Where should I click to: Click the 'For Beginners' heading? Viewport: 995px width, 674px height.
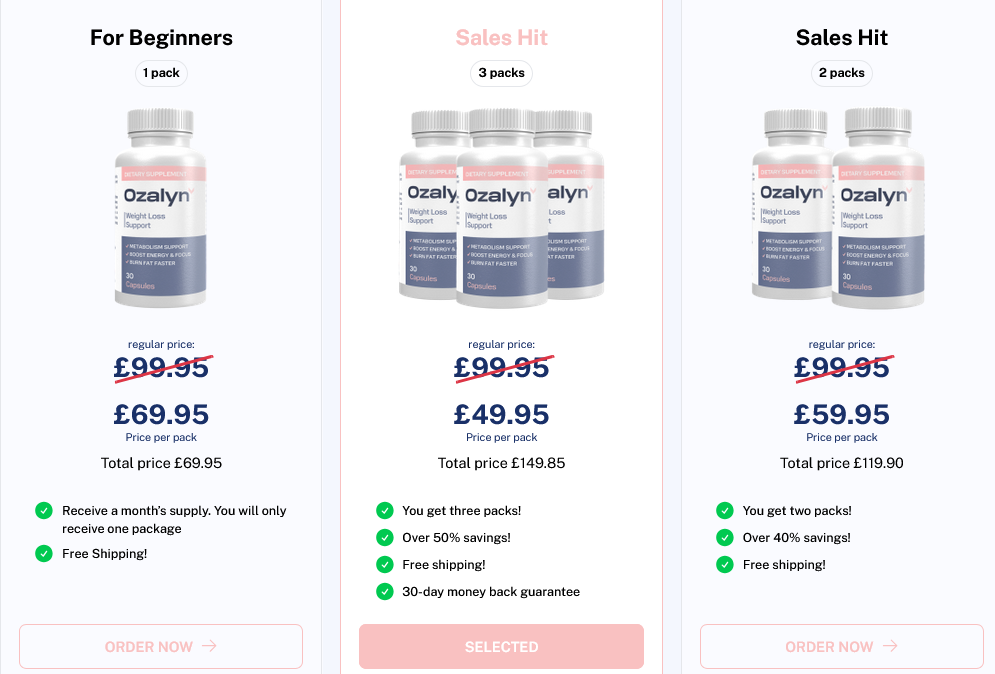tap(161, 38)
